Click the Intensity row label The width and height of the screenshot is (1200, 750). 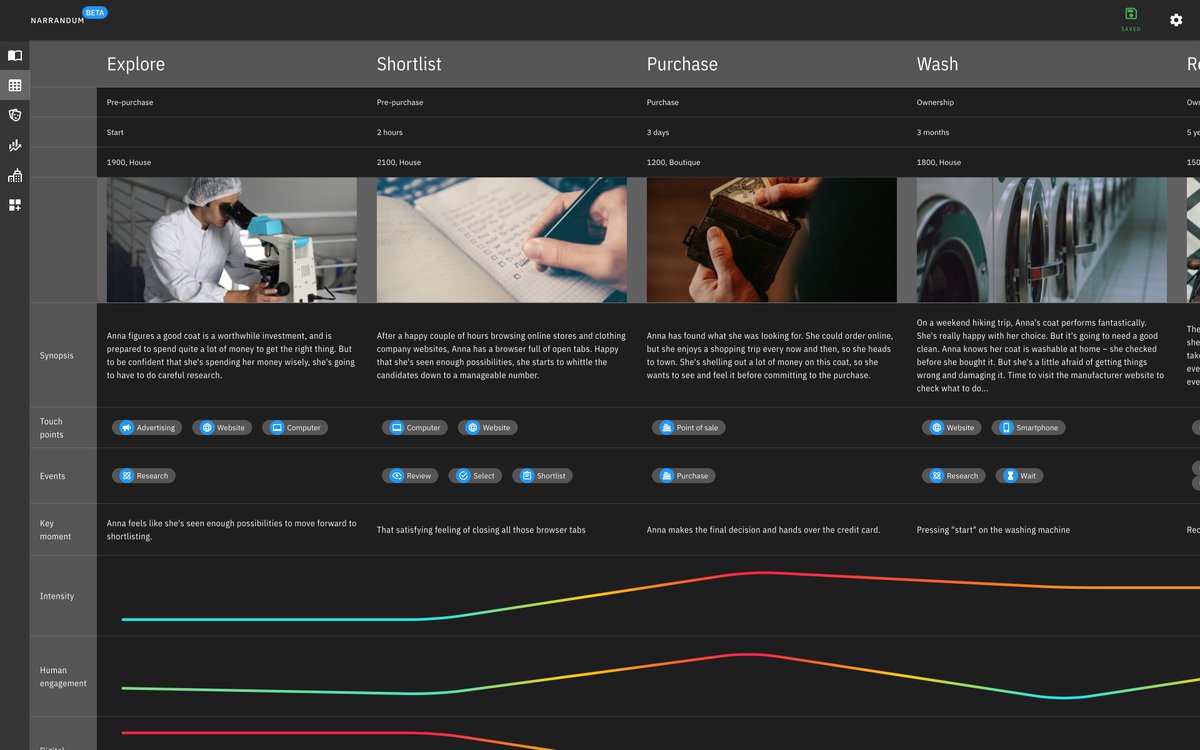pos(57,596)
